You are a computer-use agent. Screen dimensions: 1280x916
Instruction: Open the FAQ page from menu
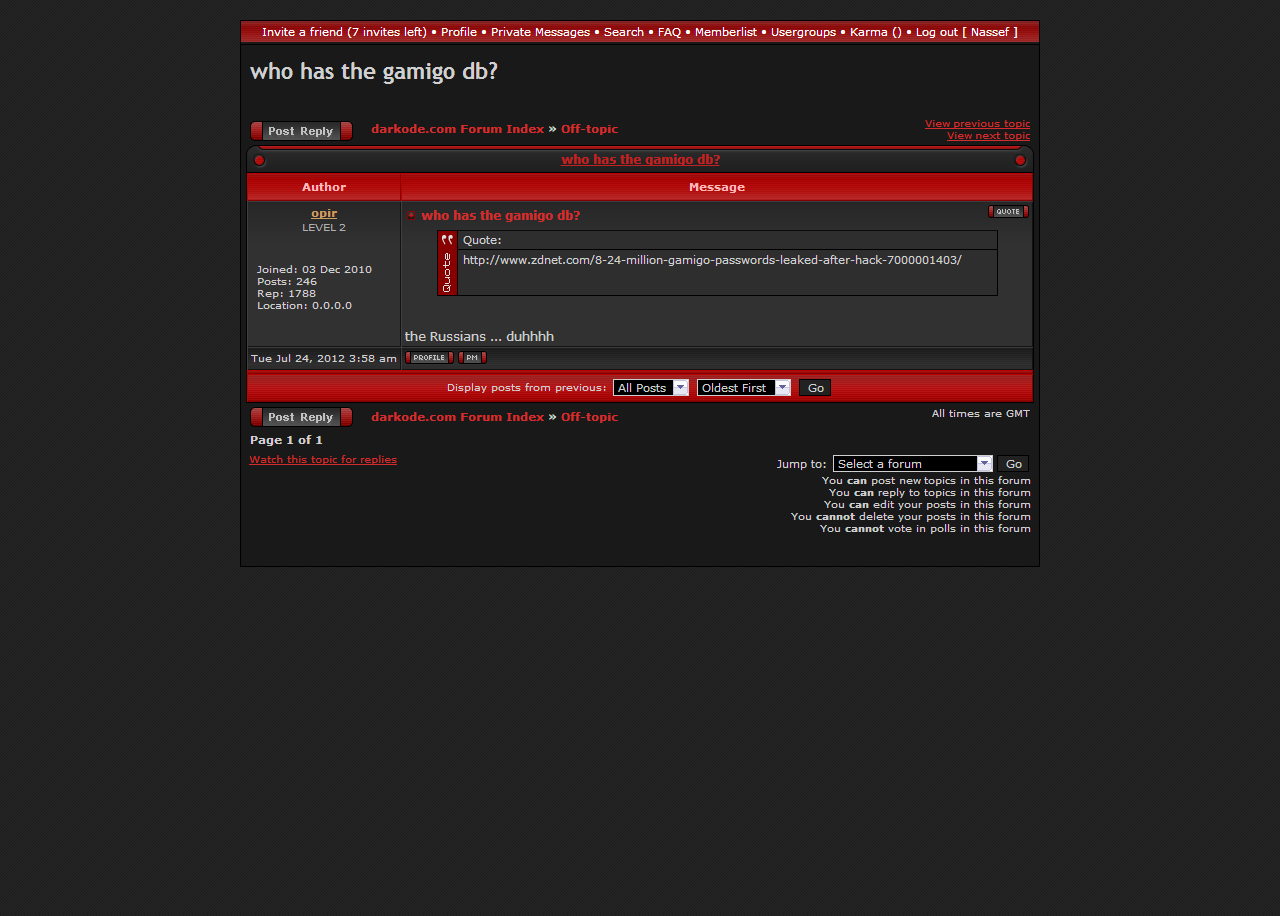pos(669,32)
